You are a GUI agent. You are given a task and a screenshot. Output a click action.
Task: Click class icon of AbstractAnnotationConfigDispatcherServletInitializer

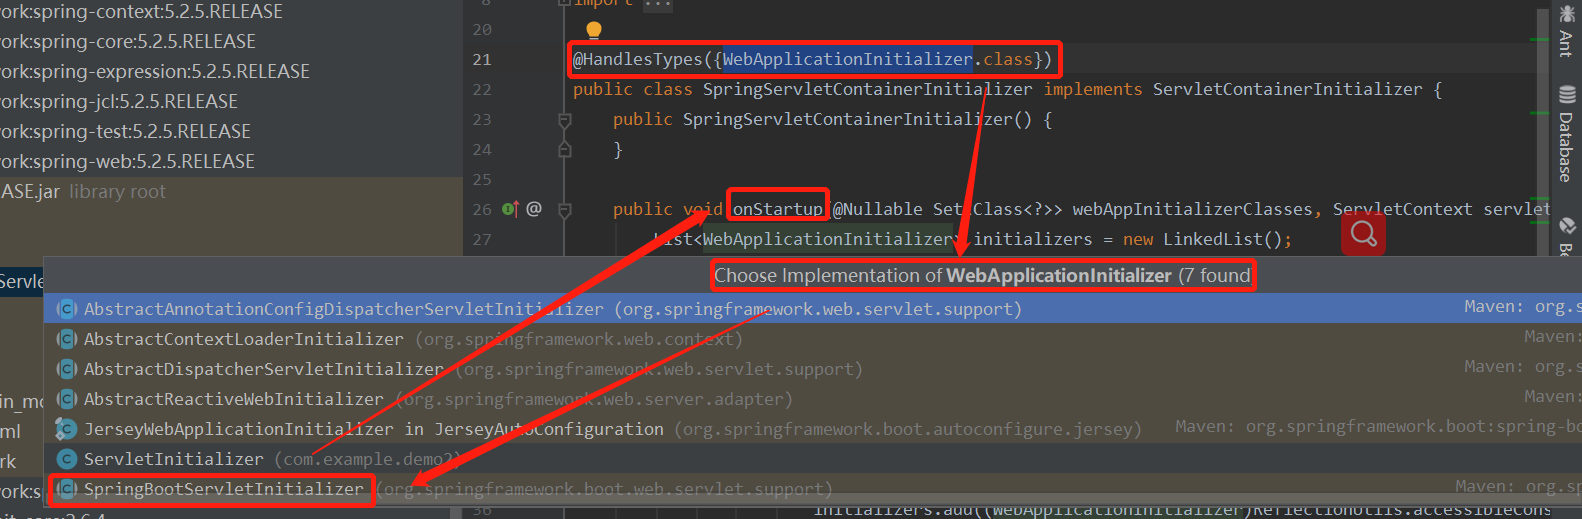(x=67, y=309)
